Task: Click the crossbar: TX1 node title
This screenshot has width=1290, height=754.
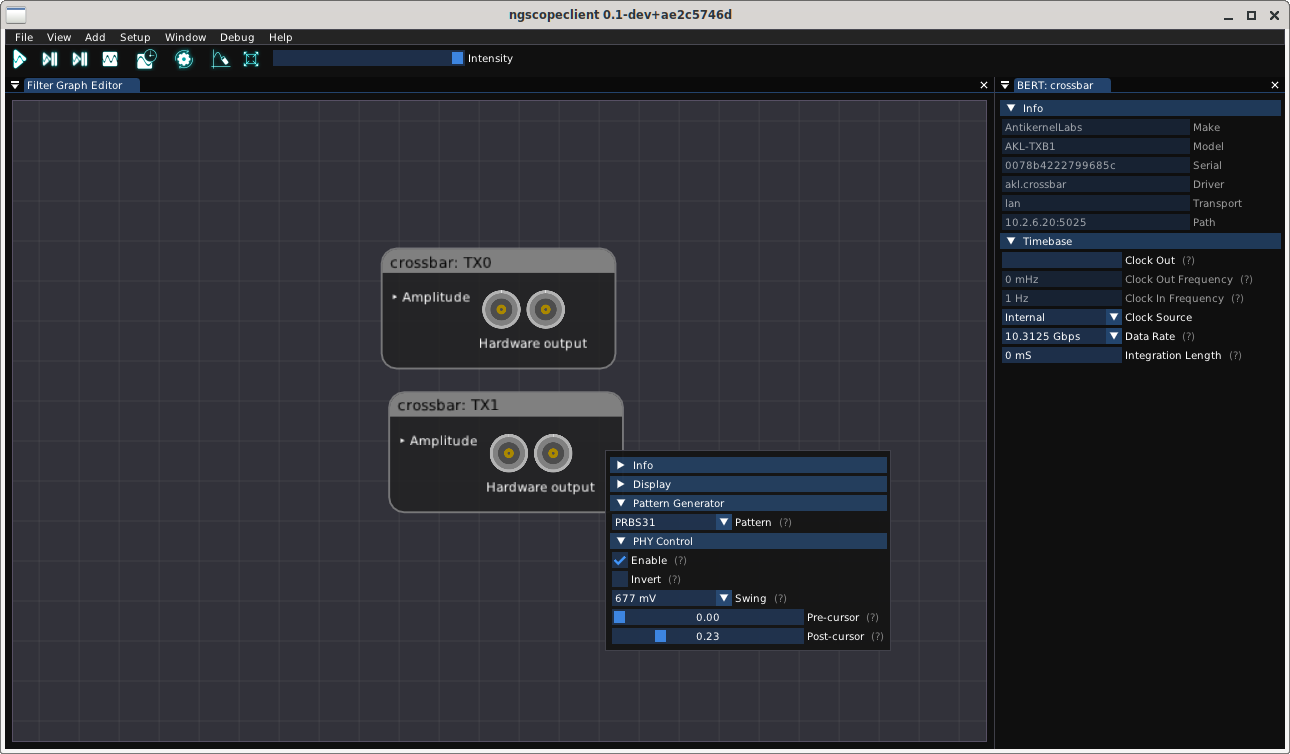Action: pyautogui.click(x=448, y=405)
